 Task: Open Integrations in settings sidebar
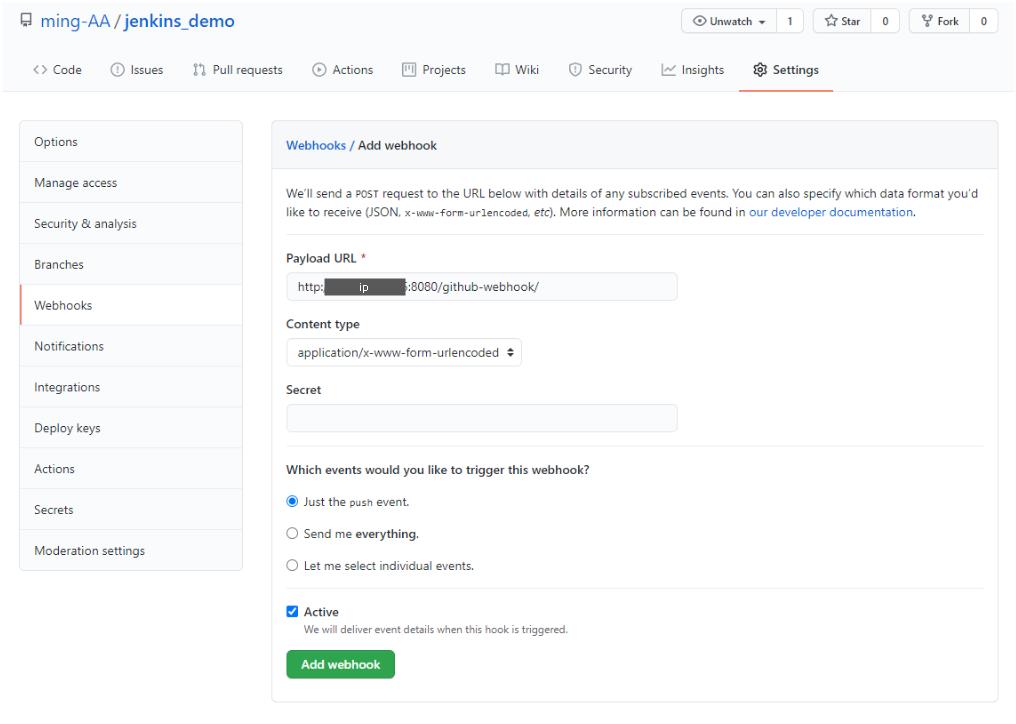131,386
